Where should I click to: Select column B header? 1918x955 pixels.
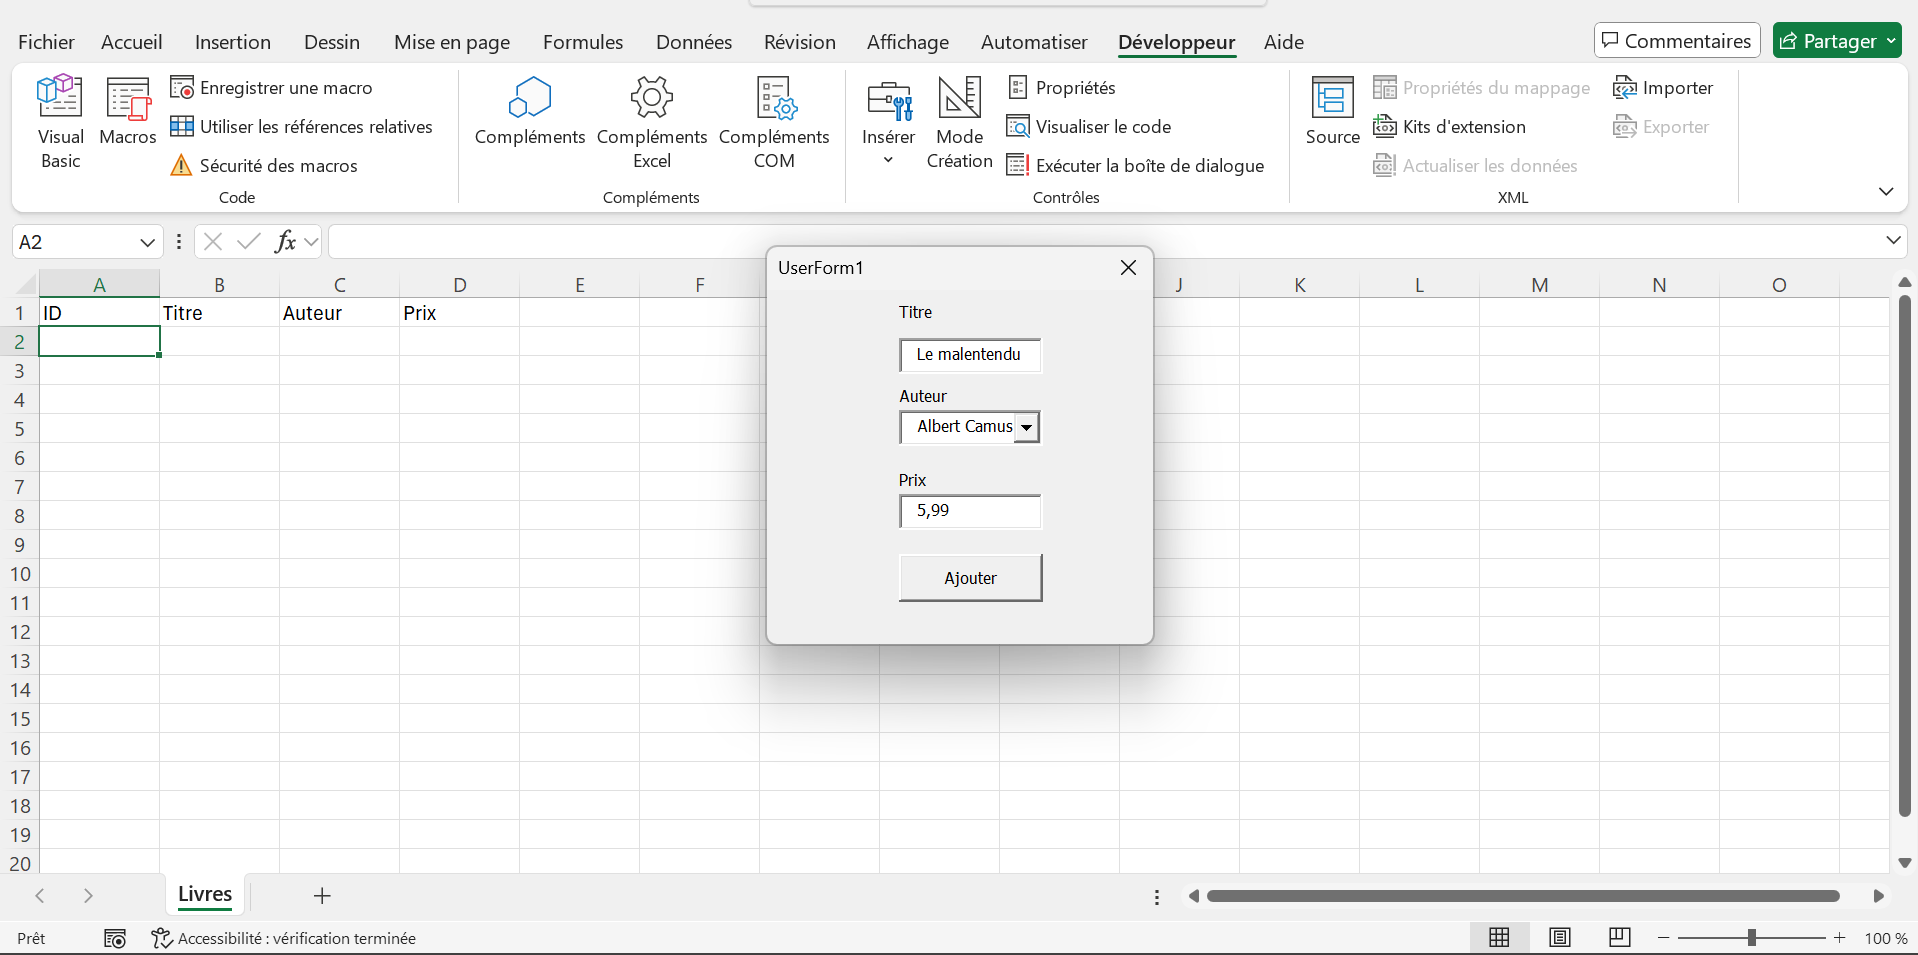(219, 285)
